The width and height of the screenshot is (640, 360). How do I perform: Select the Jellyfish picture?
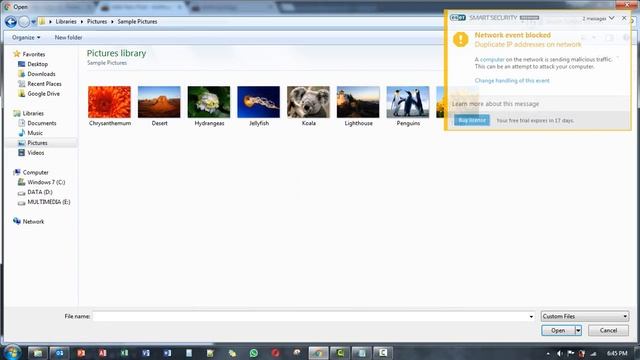point(259,106)
